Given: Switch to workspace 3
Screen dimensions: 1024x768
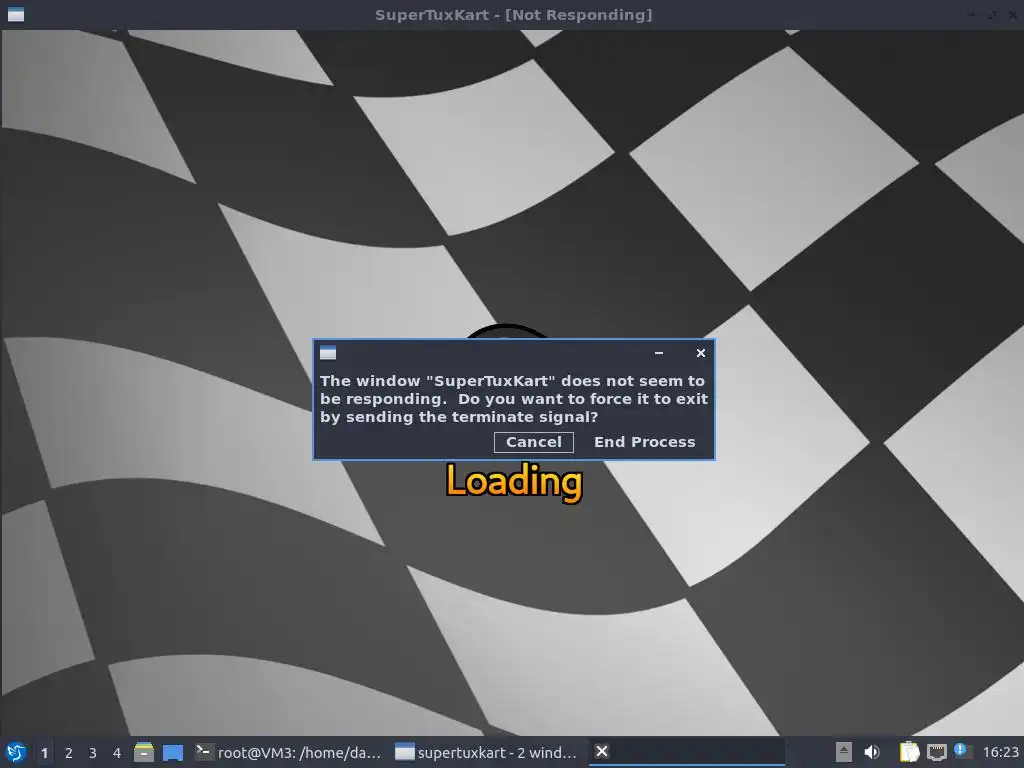Looking at the screenshot, I should (x=93, y=753).
